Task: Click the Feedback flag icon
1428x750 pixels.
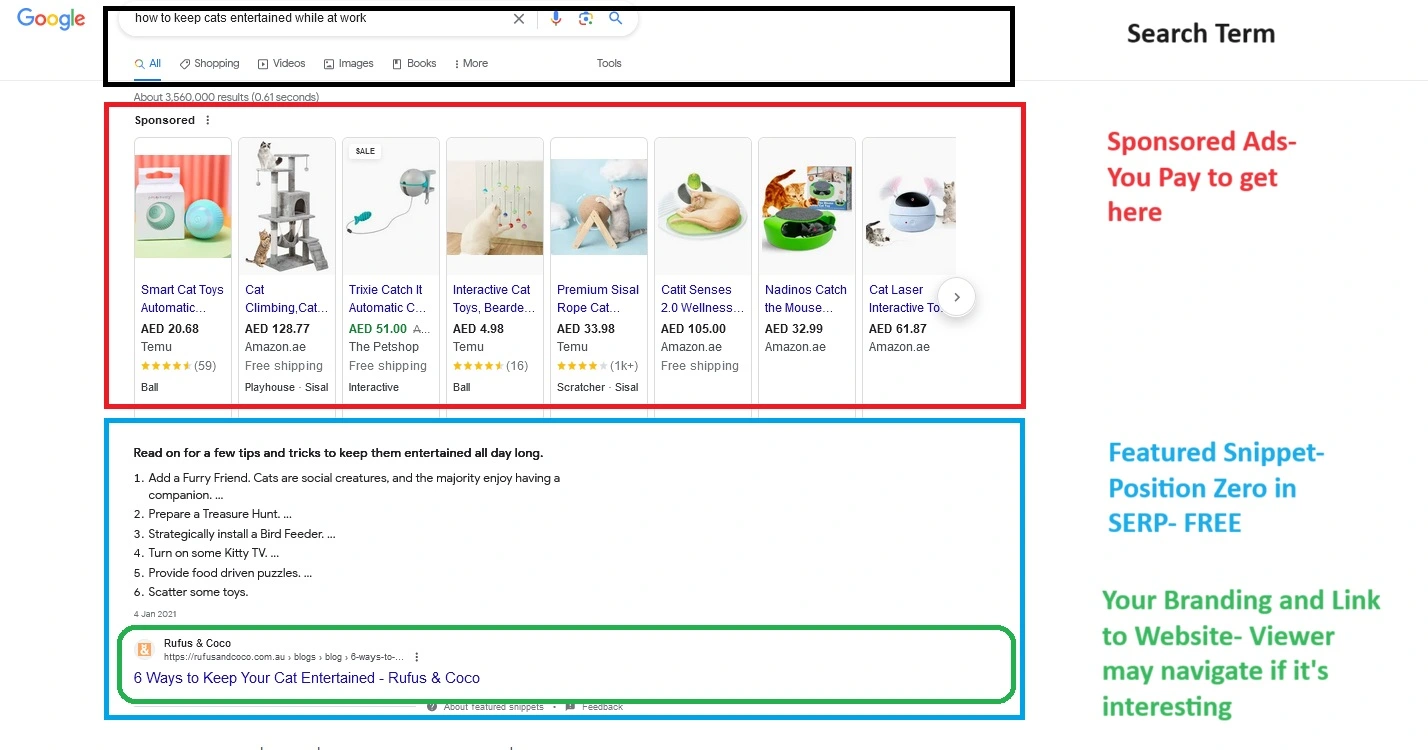Action: 570,706
